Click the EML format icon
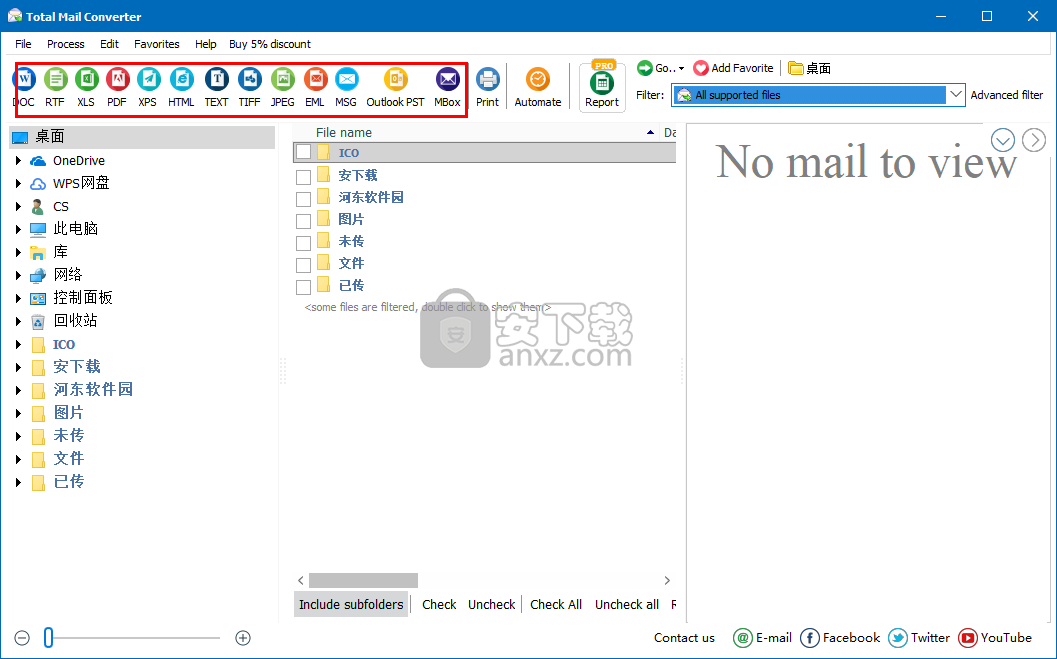The width and height of the screenshot is (1057, 659). 315,87
